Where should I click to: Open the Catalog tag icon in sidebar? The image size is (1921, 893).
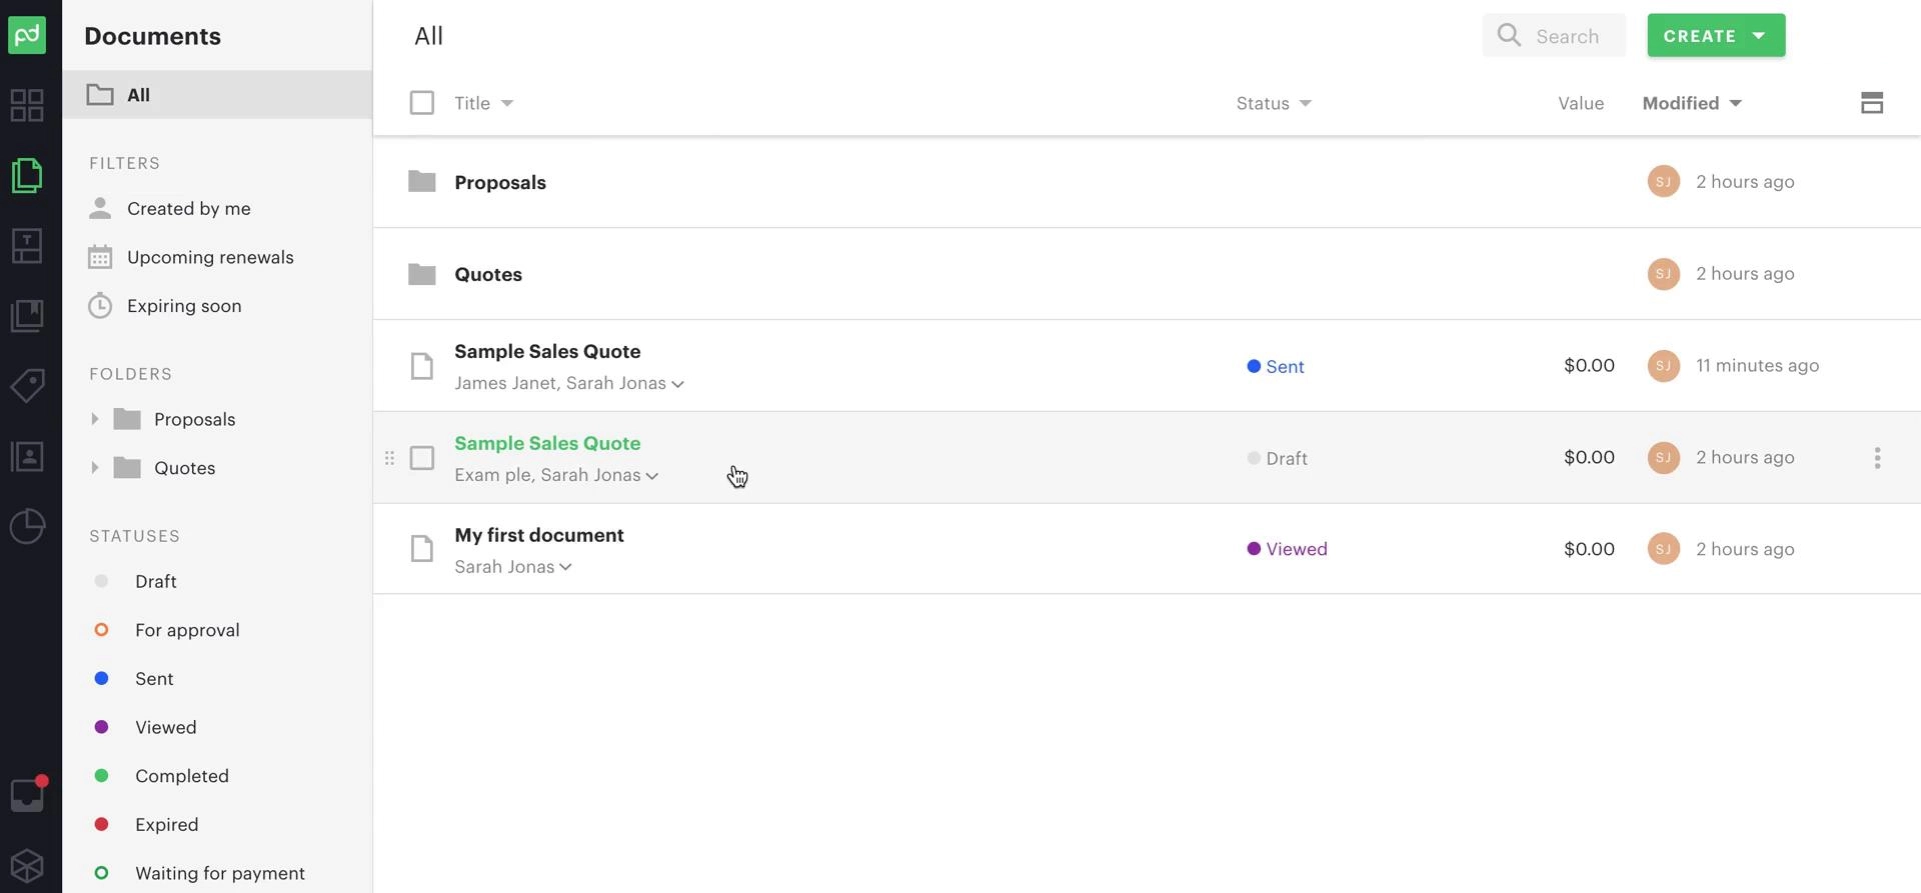[x=27, y=385]
